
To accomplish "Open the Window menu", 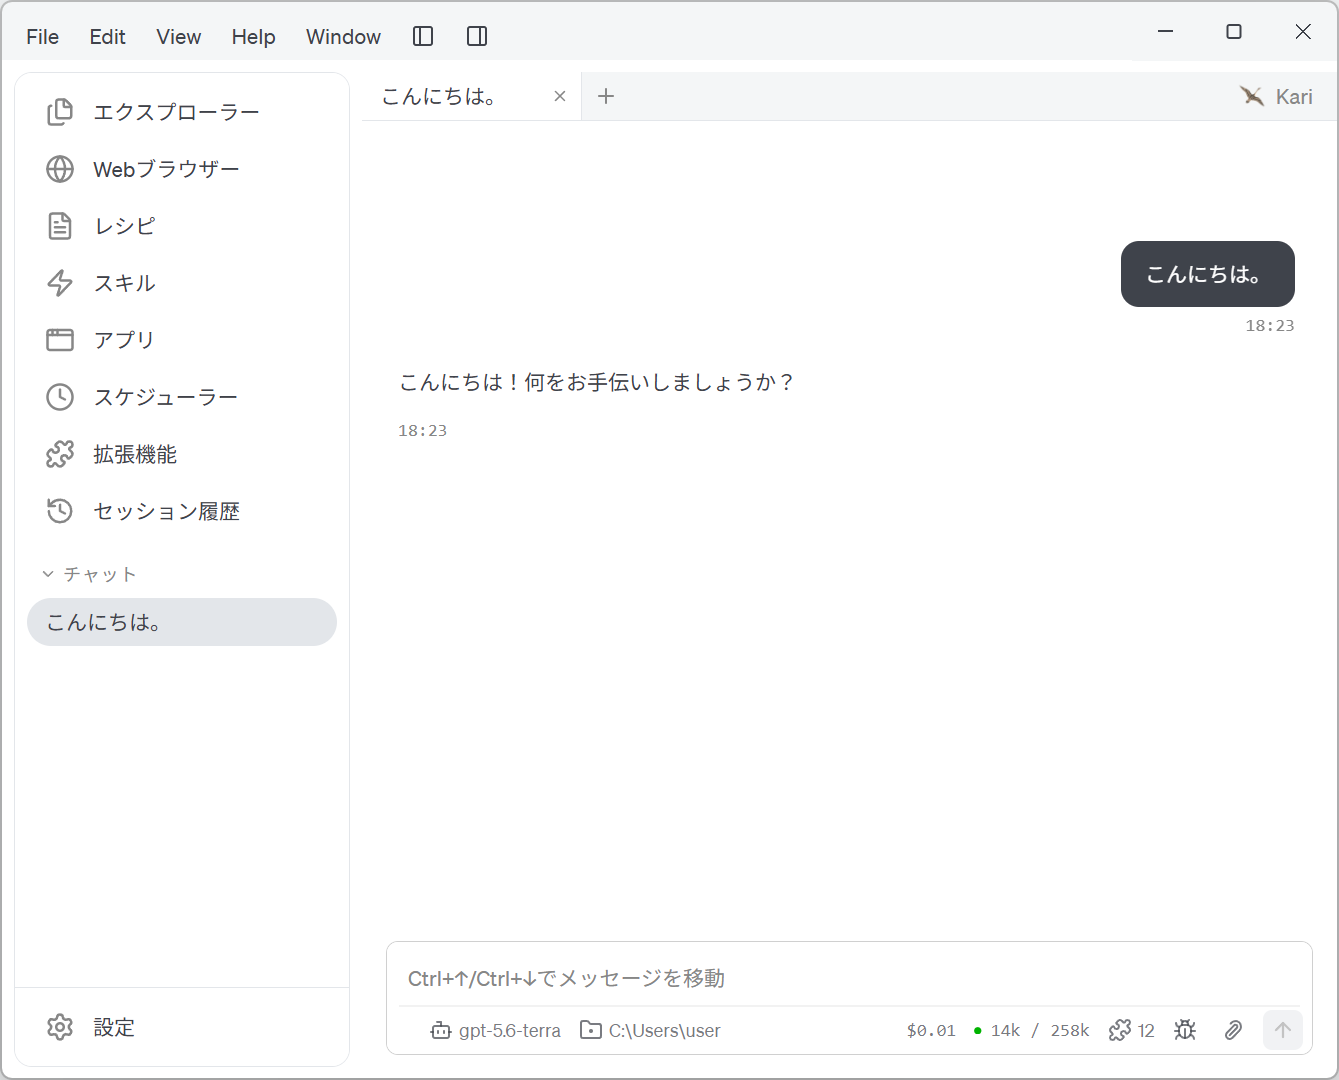I will [343, 36].
